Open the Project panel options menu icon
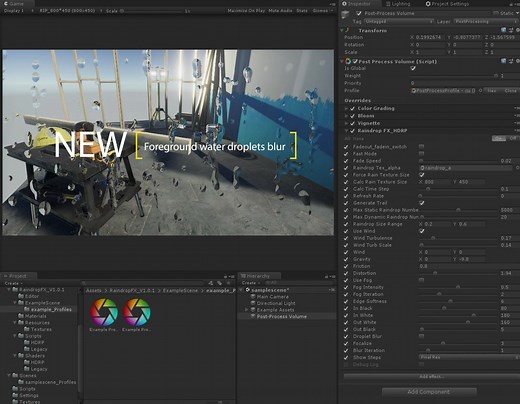 point(232,276)
